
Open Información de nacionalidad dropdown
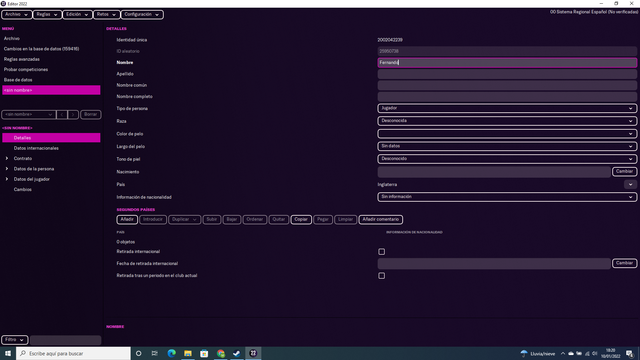507,197
